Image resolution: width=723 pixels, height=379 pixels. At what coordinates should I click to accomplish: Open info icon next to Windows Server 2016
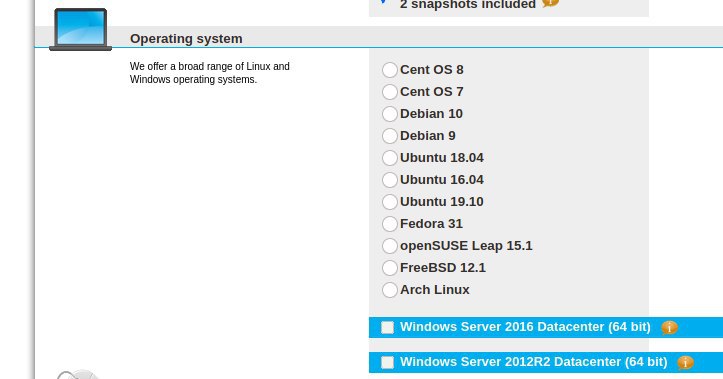pyautogui.click(x=669, y=327)
